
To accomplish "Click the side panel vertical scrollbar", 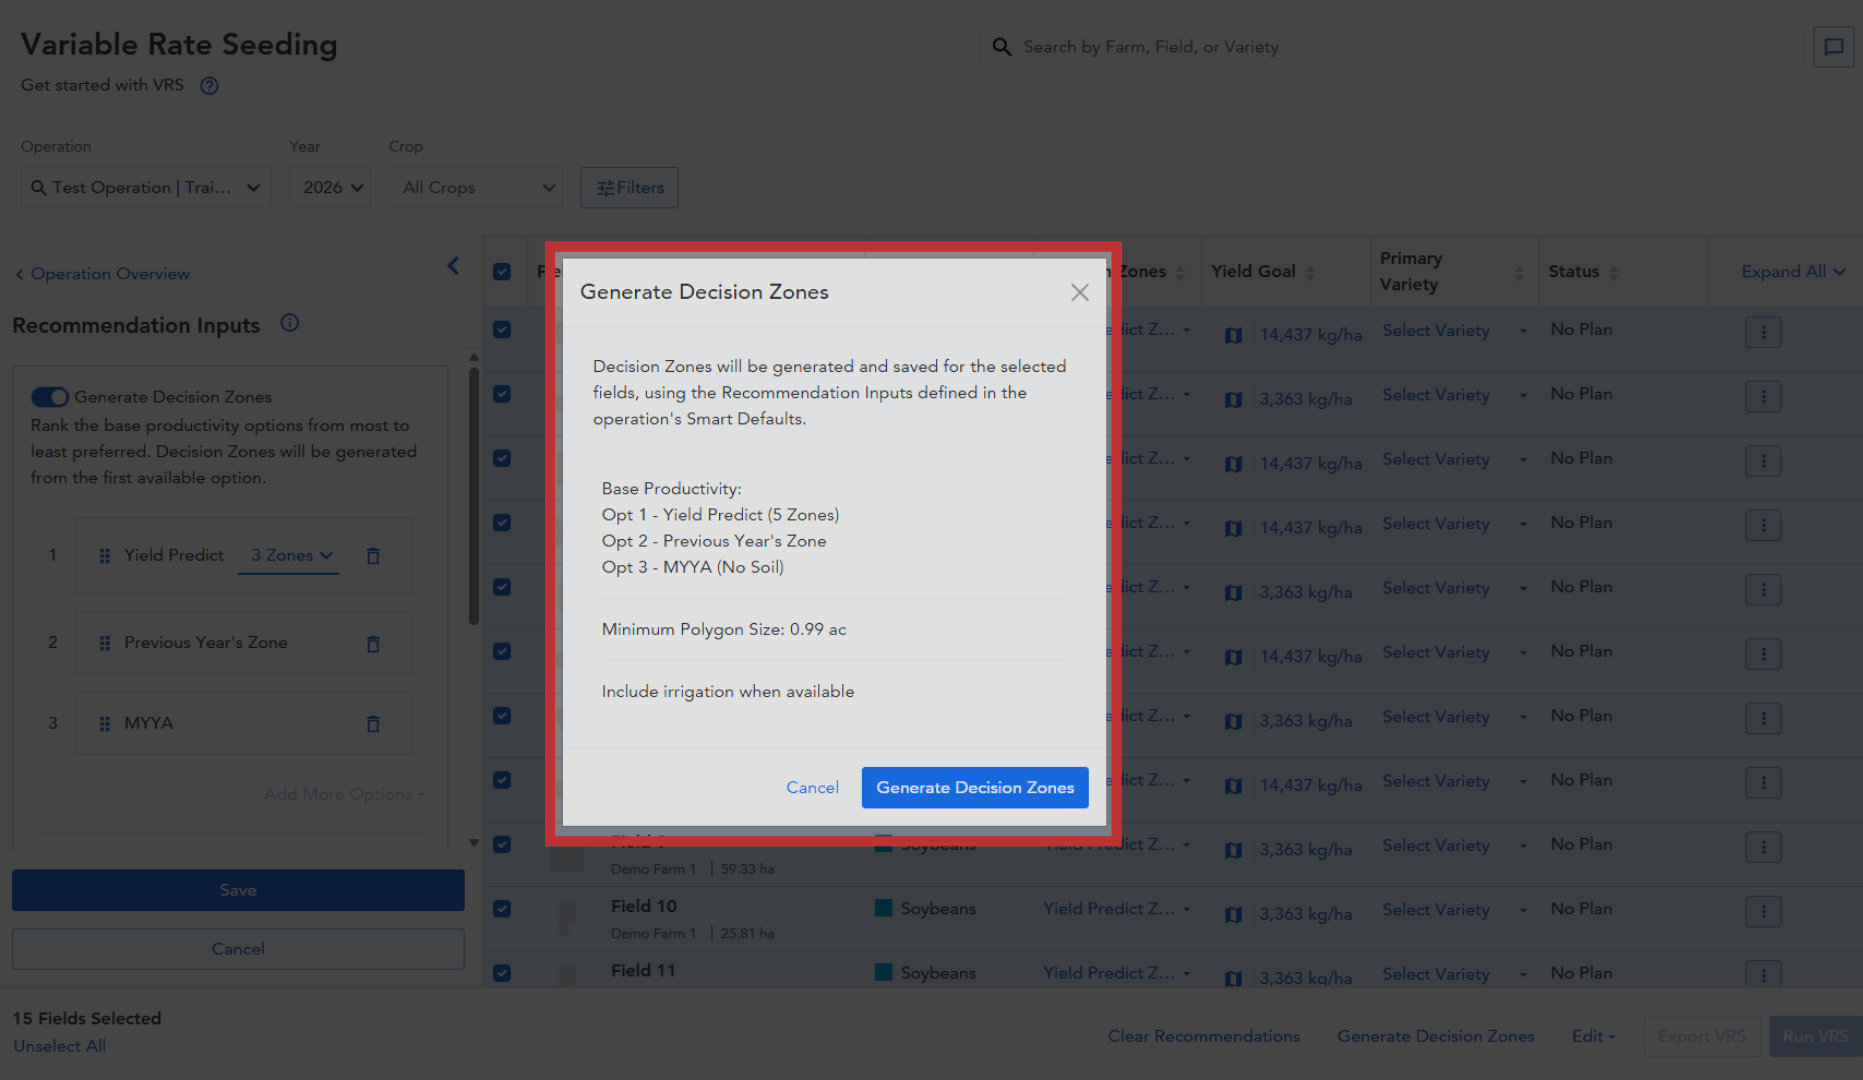I will [474, 497].
